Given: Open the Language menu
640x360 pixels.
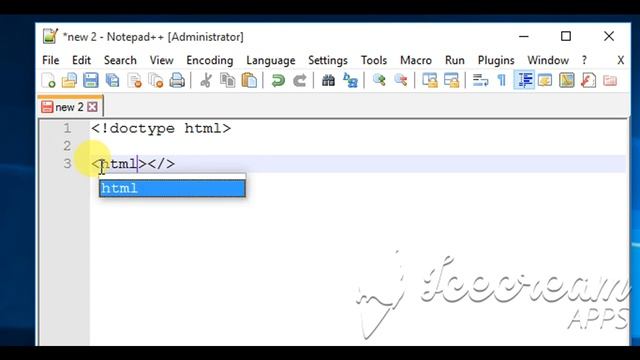Looking at the screenshot, I should (x=271, y=60).
